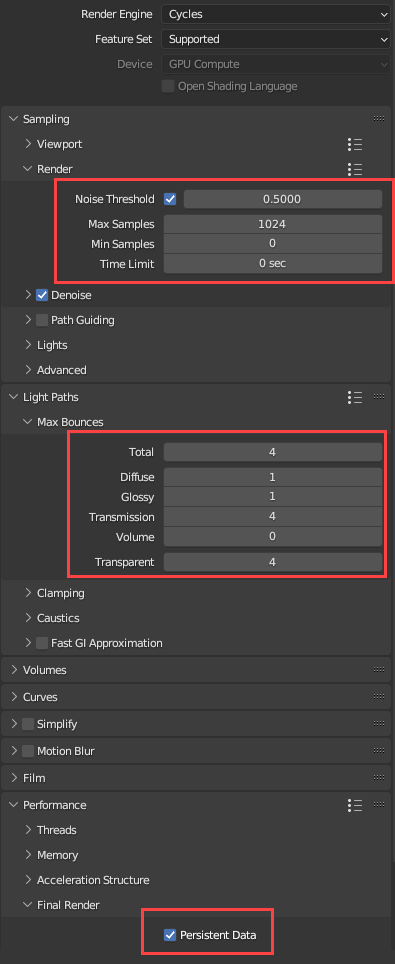Screen dimensions: 395x964
Task: Open the Render Engine Cycles dropdown
Action: (x=276, y=14)
